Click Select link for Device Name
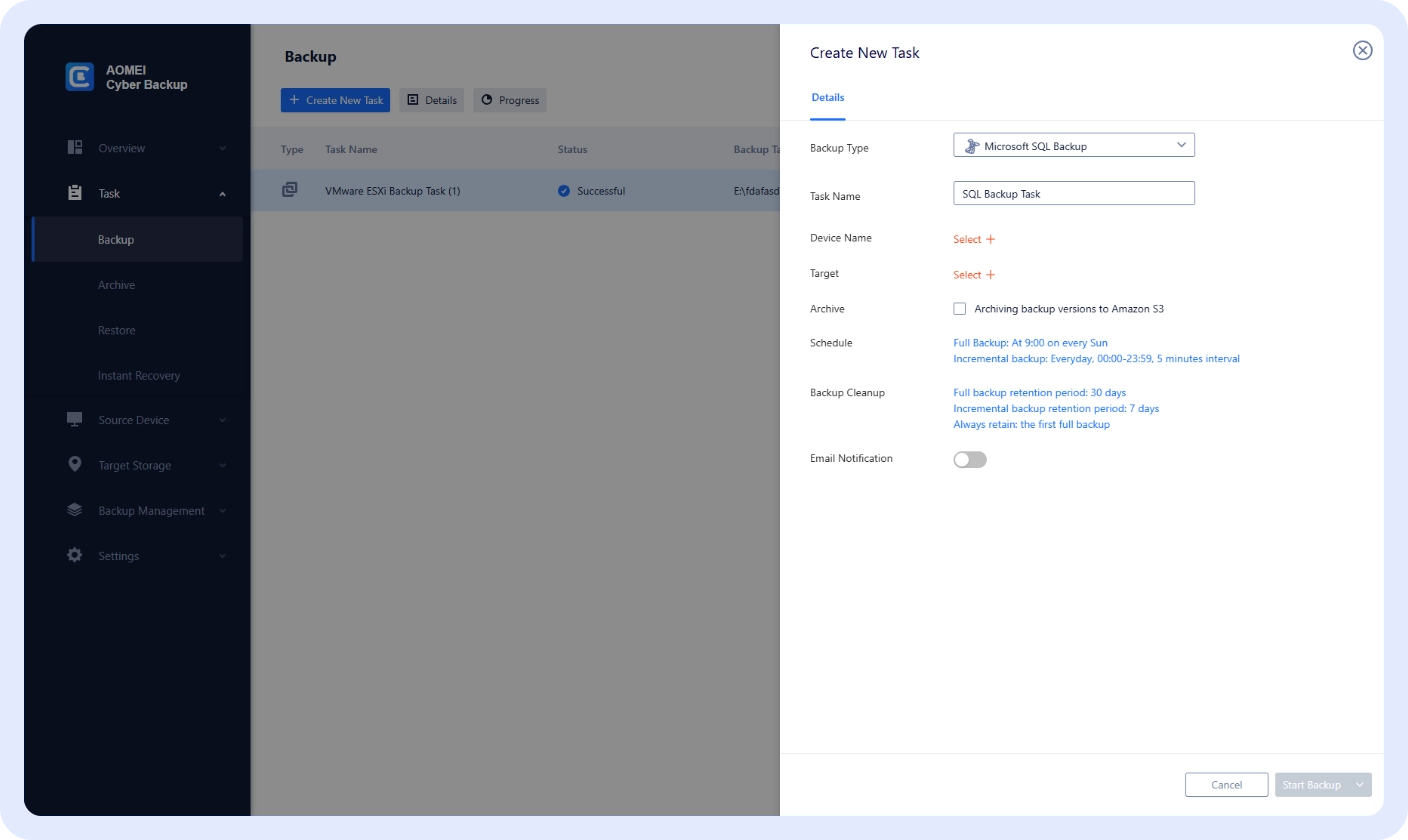Viewport: 1408px width, 840px height. tap(967, 239)
